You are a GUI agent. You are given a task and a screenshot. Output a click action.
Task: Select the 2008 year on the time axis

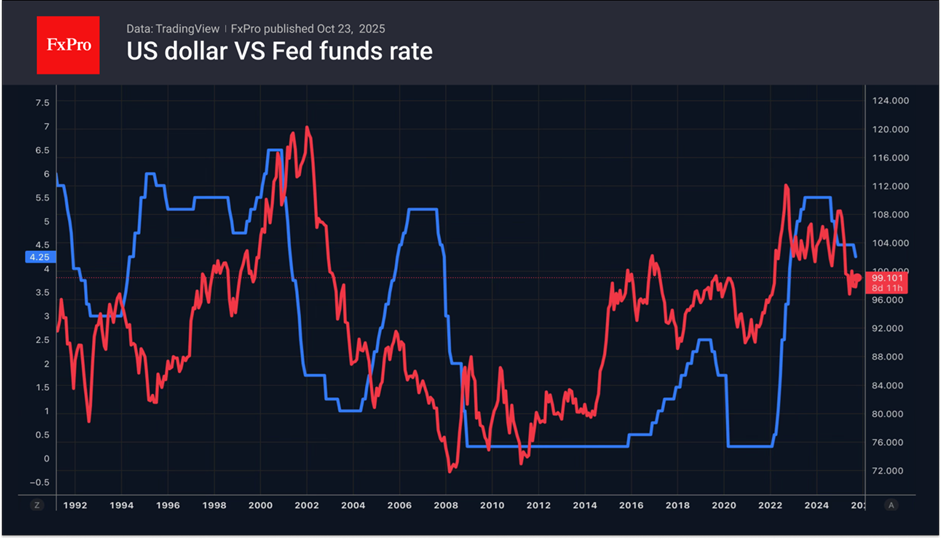(445, 505)
